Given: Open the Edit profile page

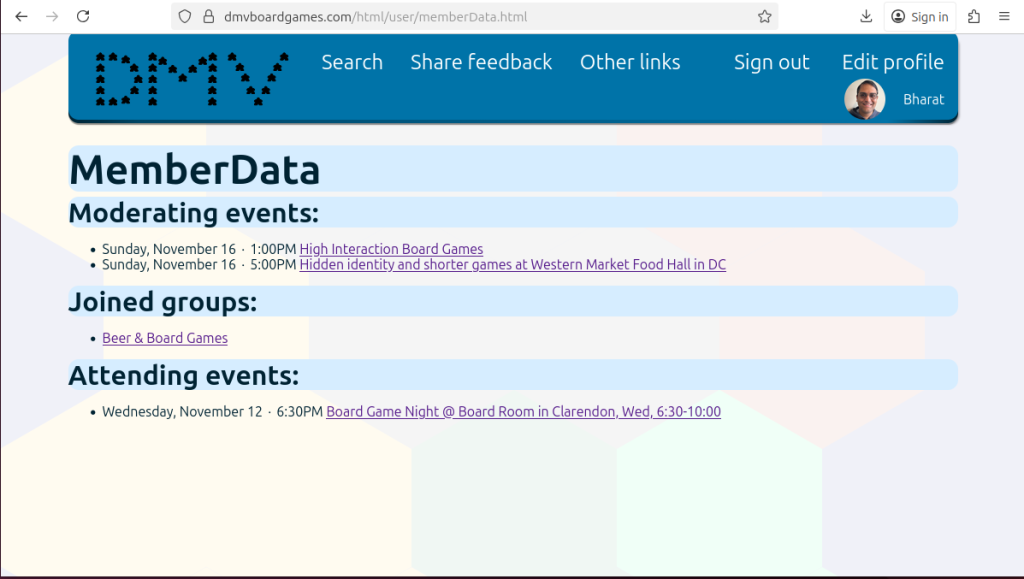Looking at the screenshot, I should [892, 62].
